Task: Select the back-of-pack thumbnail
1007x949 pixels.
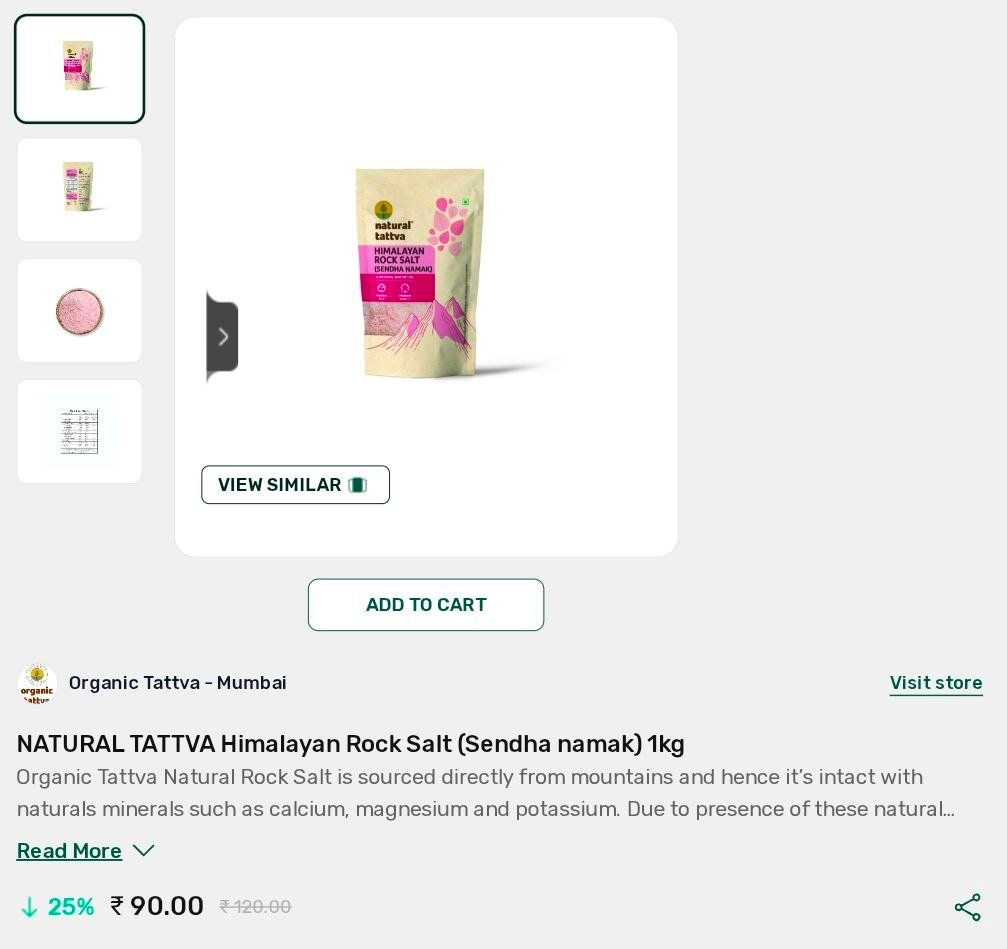Action: point(80,189)
